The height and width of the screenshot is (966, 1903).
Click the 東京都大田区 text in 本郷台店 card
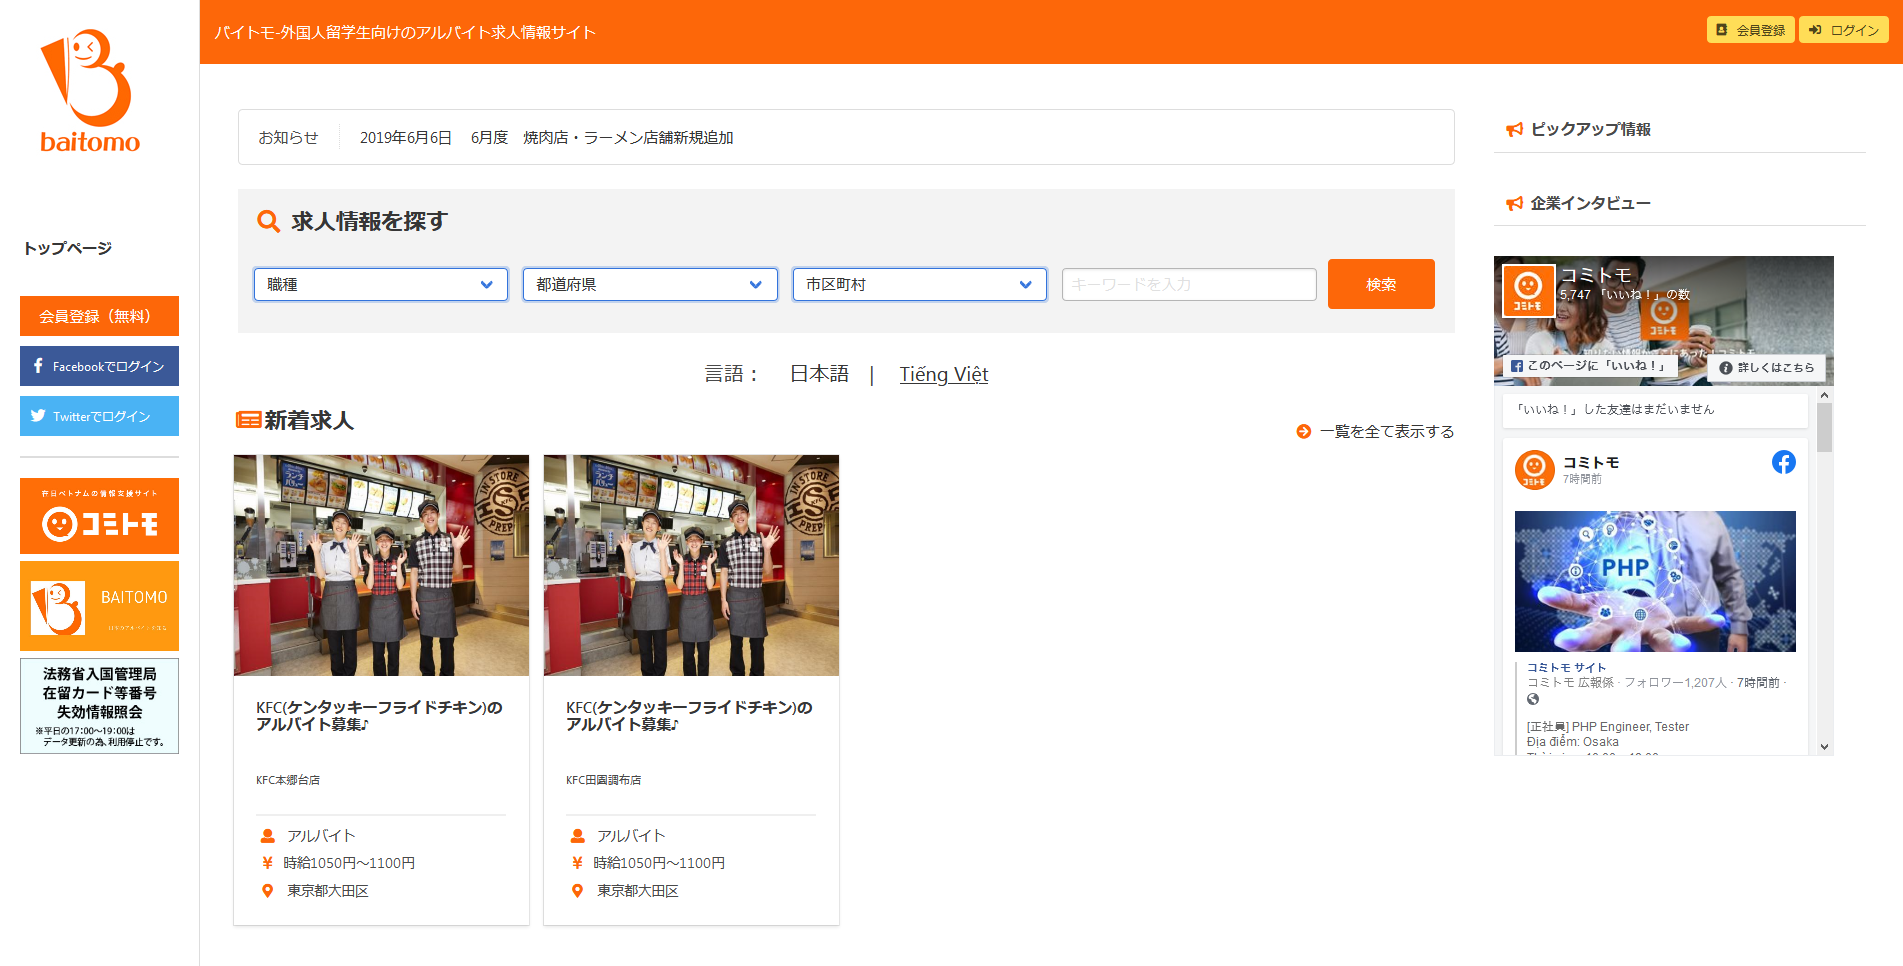click(328, 891)
